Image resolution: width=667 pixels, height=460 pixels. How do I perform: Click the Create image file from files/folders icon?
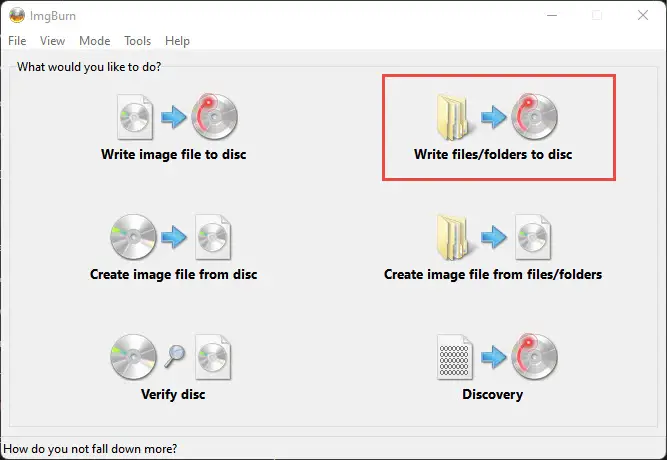(494, 237)
